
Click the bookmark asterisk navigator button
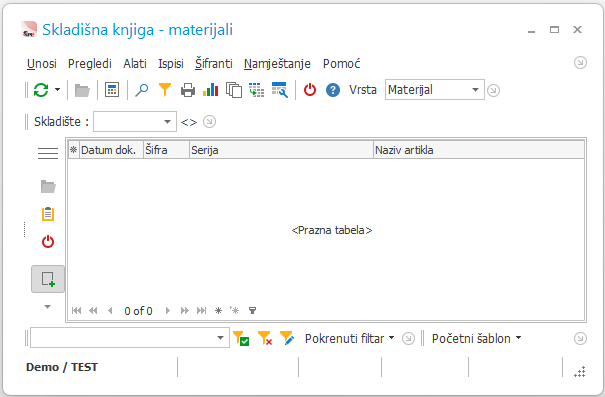pyautogui.click(x=218, y=311)
